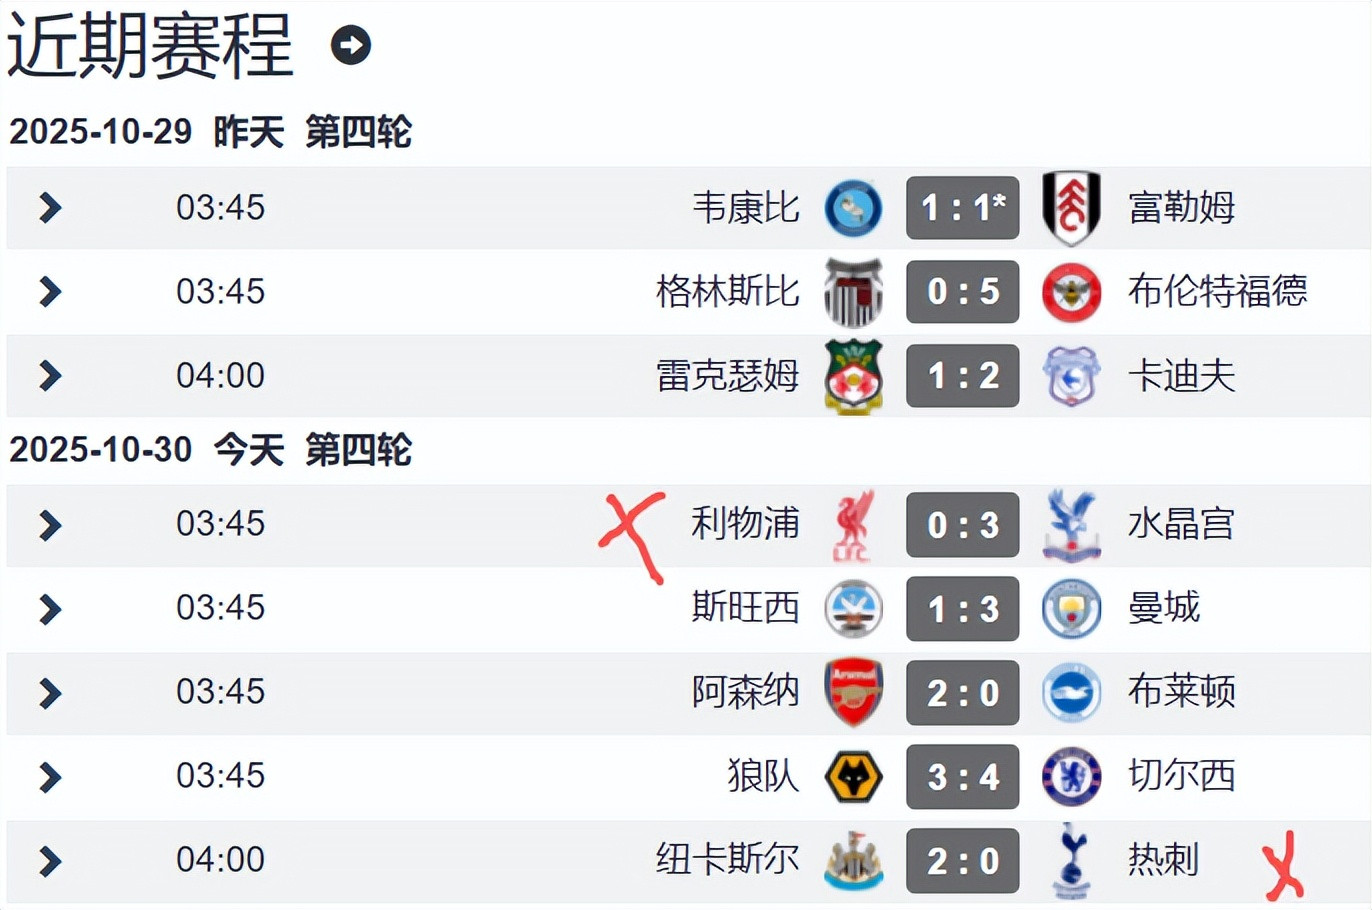Click the Liverpool club crest
Screen dimensions: 1372x910
point(854,525)
